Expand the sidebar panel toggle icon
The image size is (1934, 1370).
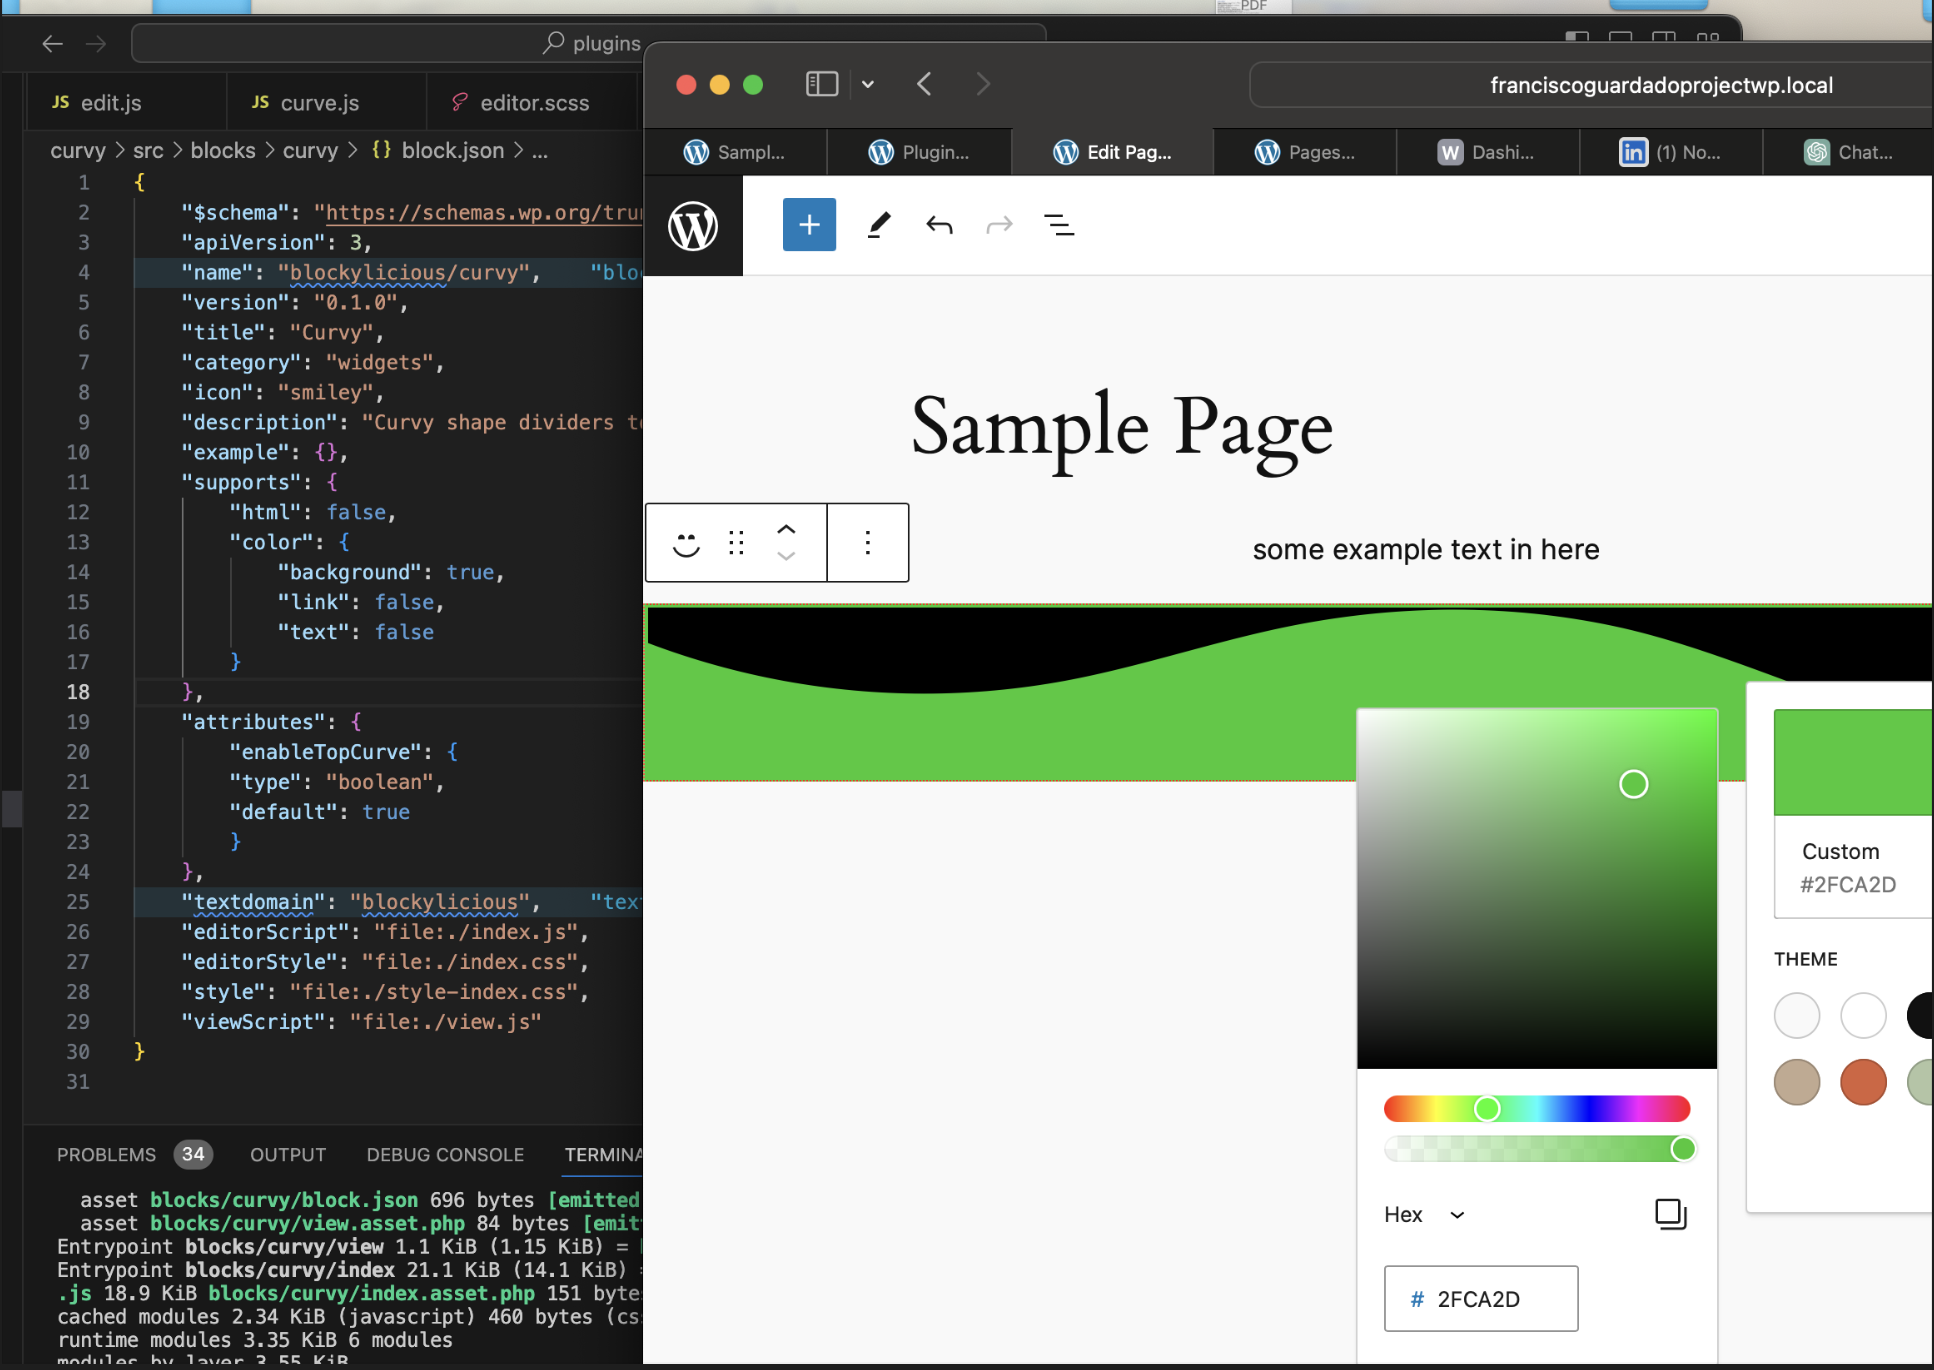point(821,85)
